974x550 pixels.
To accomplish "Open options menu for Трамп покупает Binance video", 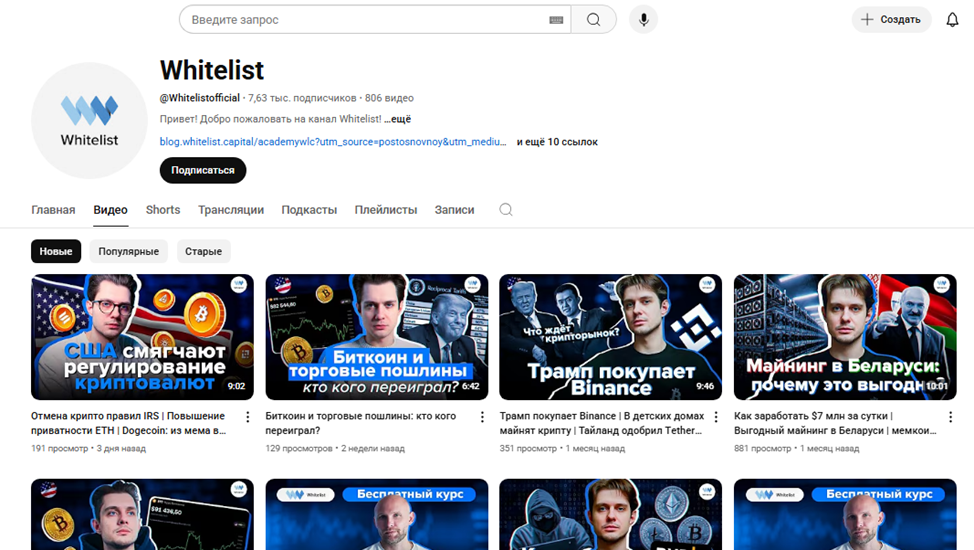I will (716, 417).
